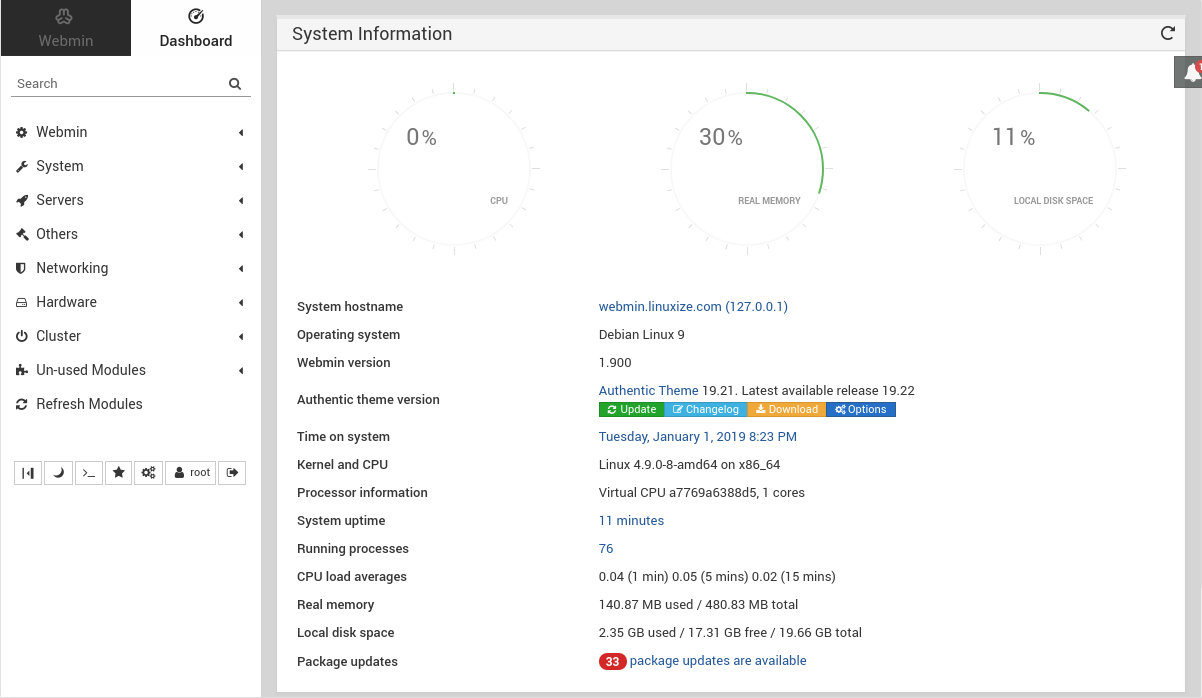Click the rocket icon beside Servers
This screenshot has height=698, width=1202.
coord(22,200)
